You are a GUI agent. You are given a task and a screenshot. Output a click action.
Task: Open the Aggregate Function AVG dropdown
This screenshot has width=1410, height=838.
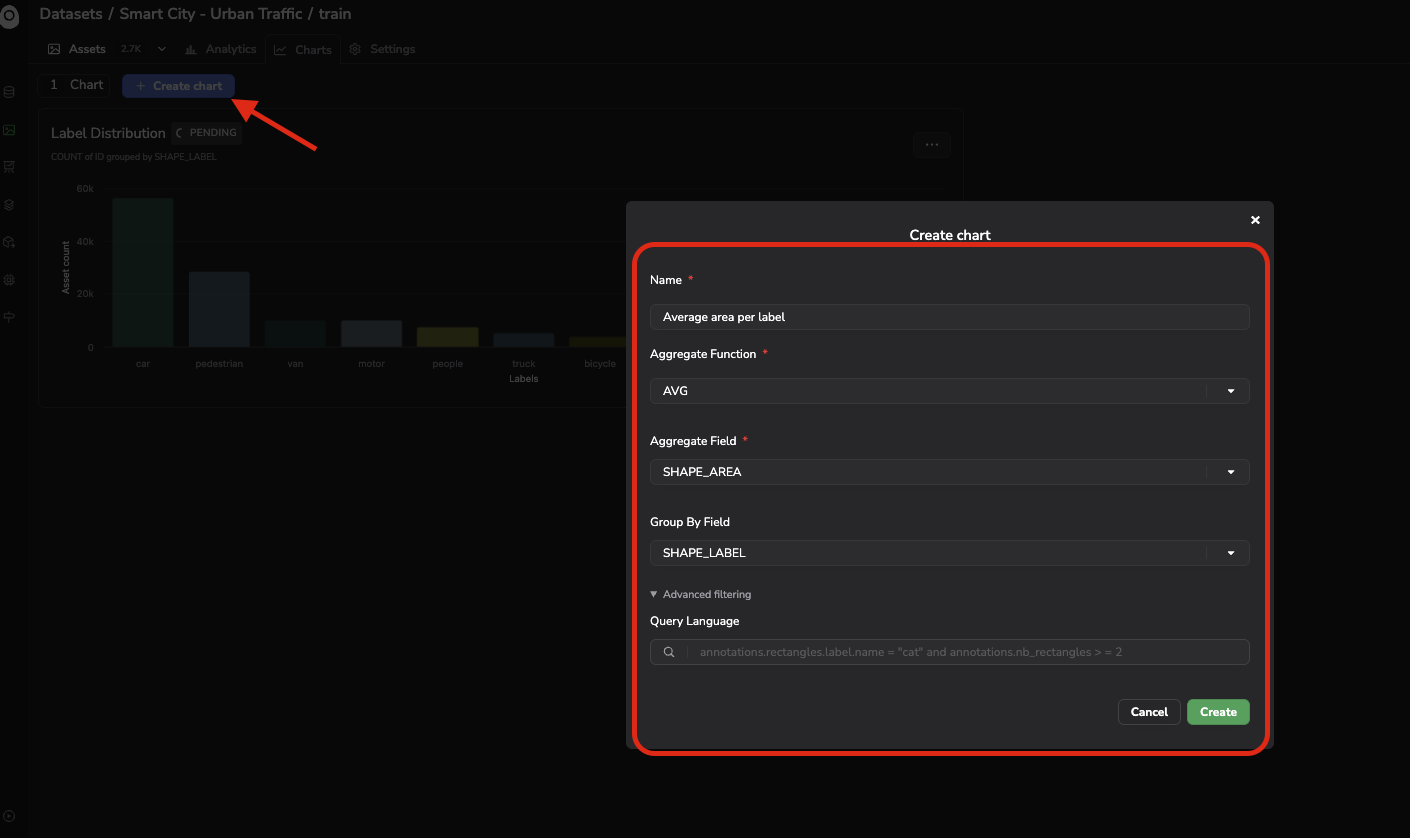tap(950, 391)
